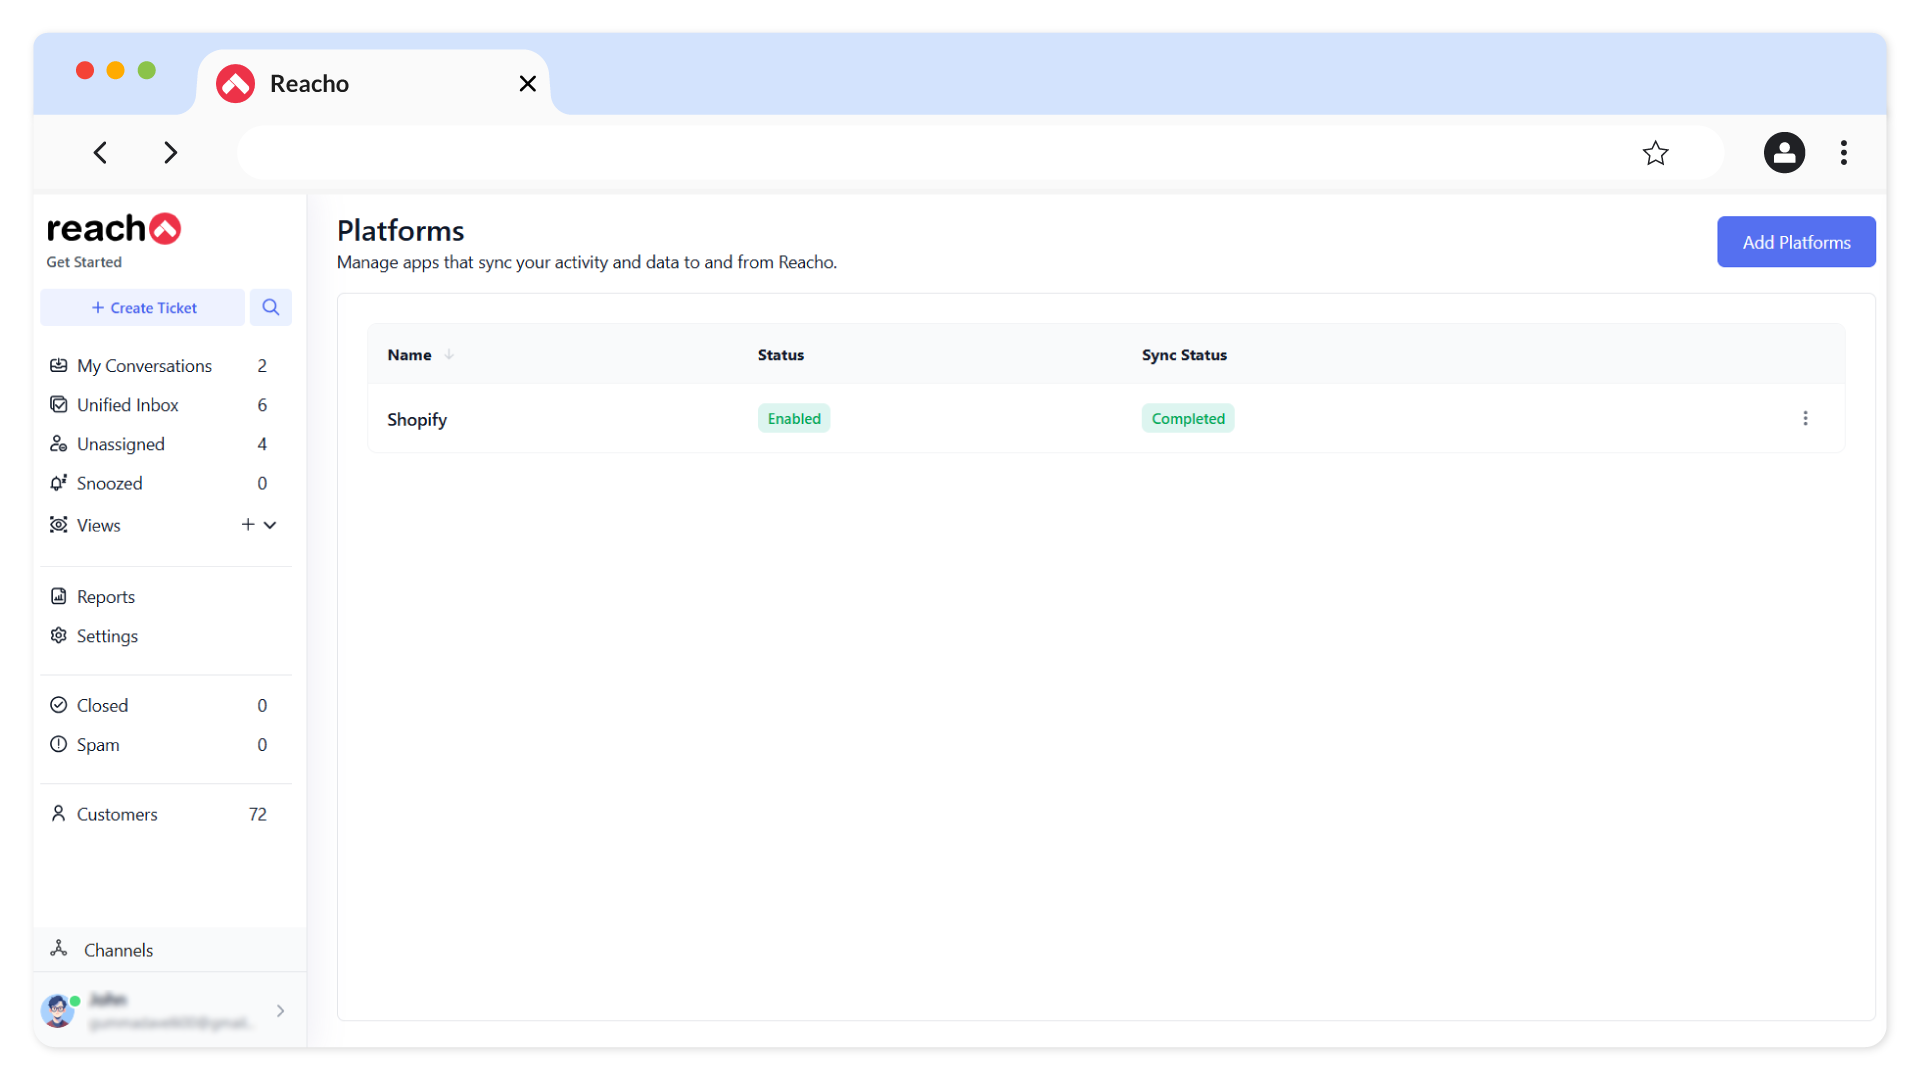The image size is (1920, 1080).
Task: Expand the Views chevron dropdown
Action: pos(270,525)
